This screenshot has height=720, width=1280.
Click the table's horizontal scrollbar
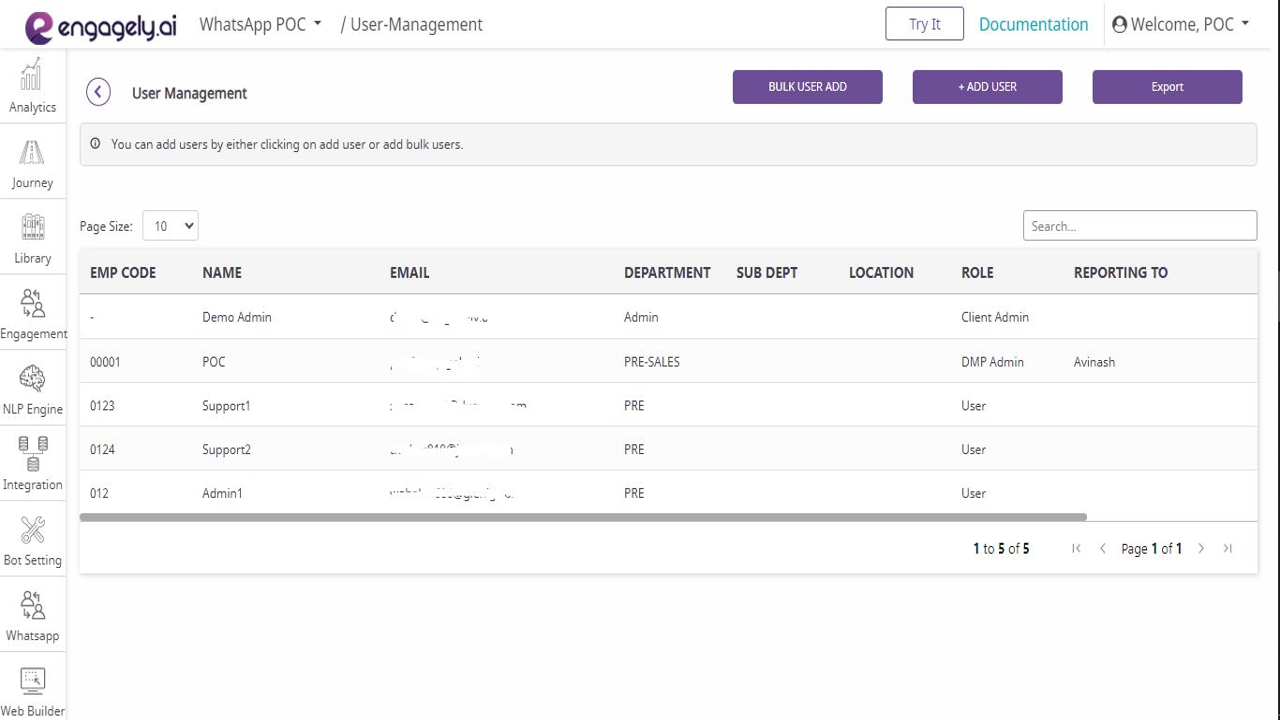[583, 517]
